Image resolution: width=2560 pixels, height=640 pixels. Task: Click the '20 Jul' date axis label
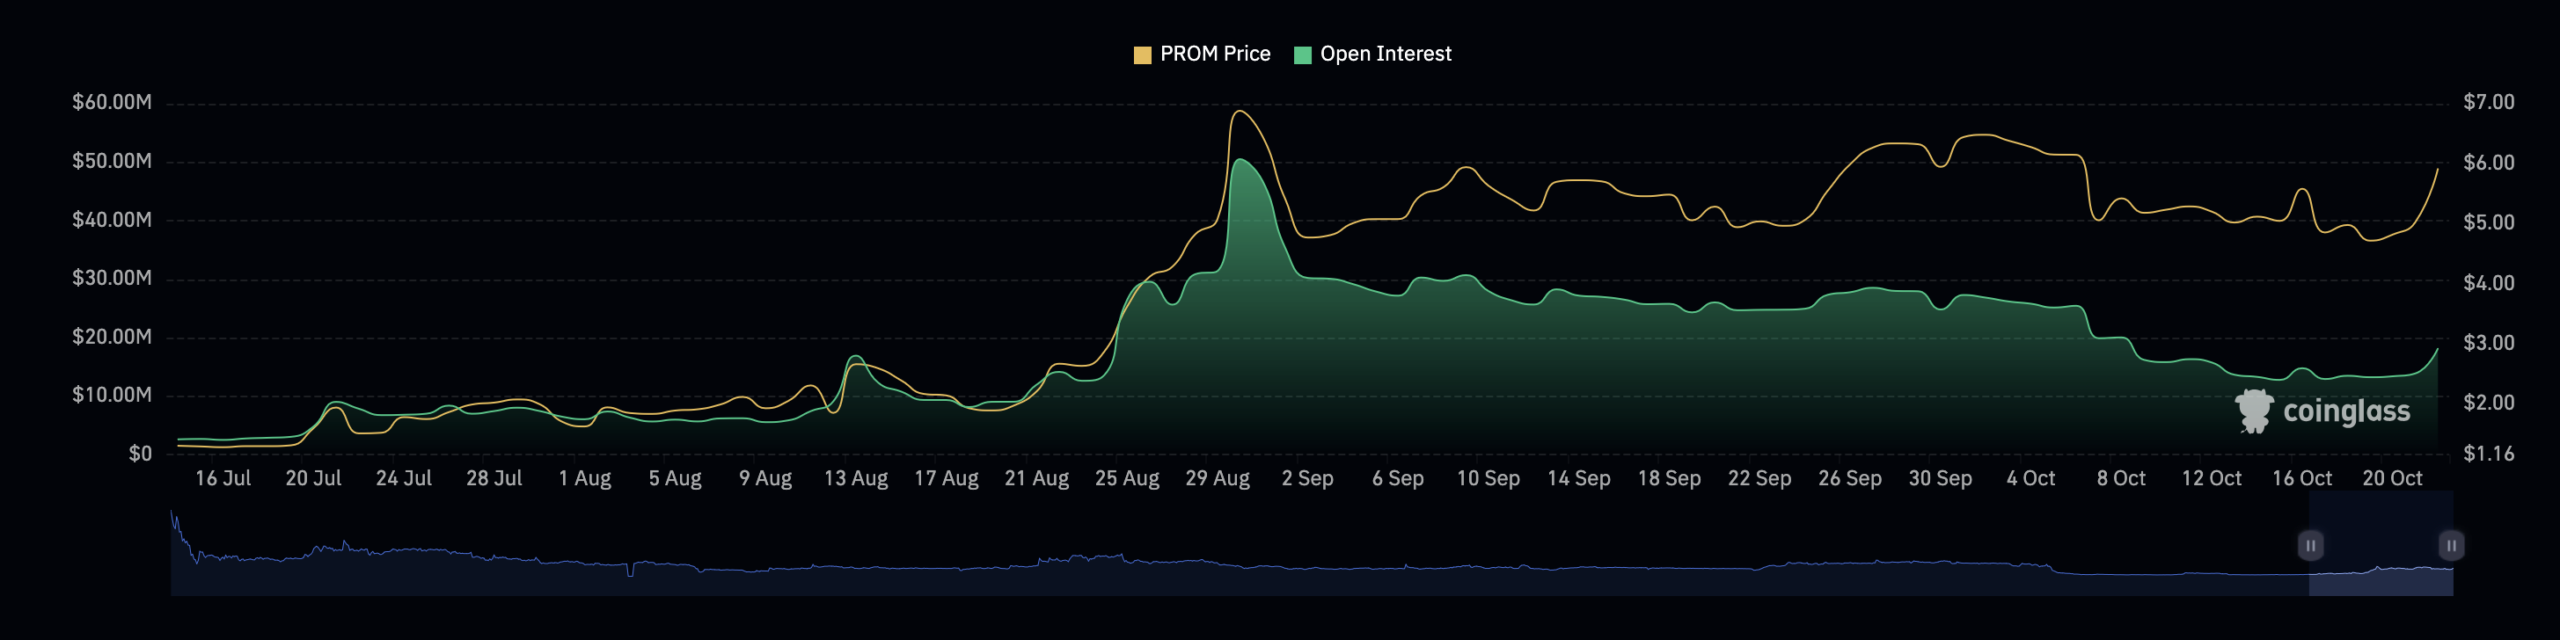[313, 479]
